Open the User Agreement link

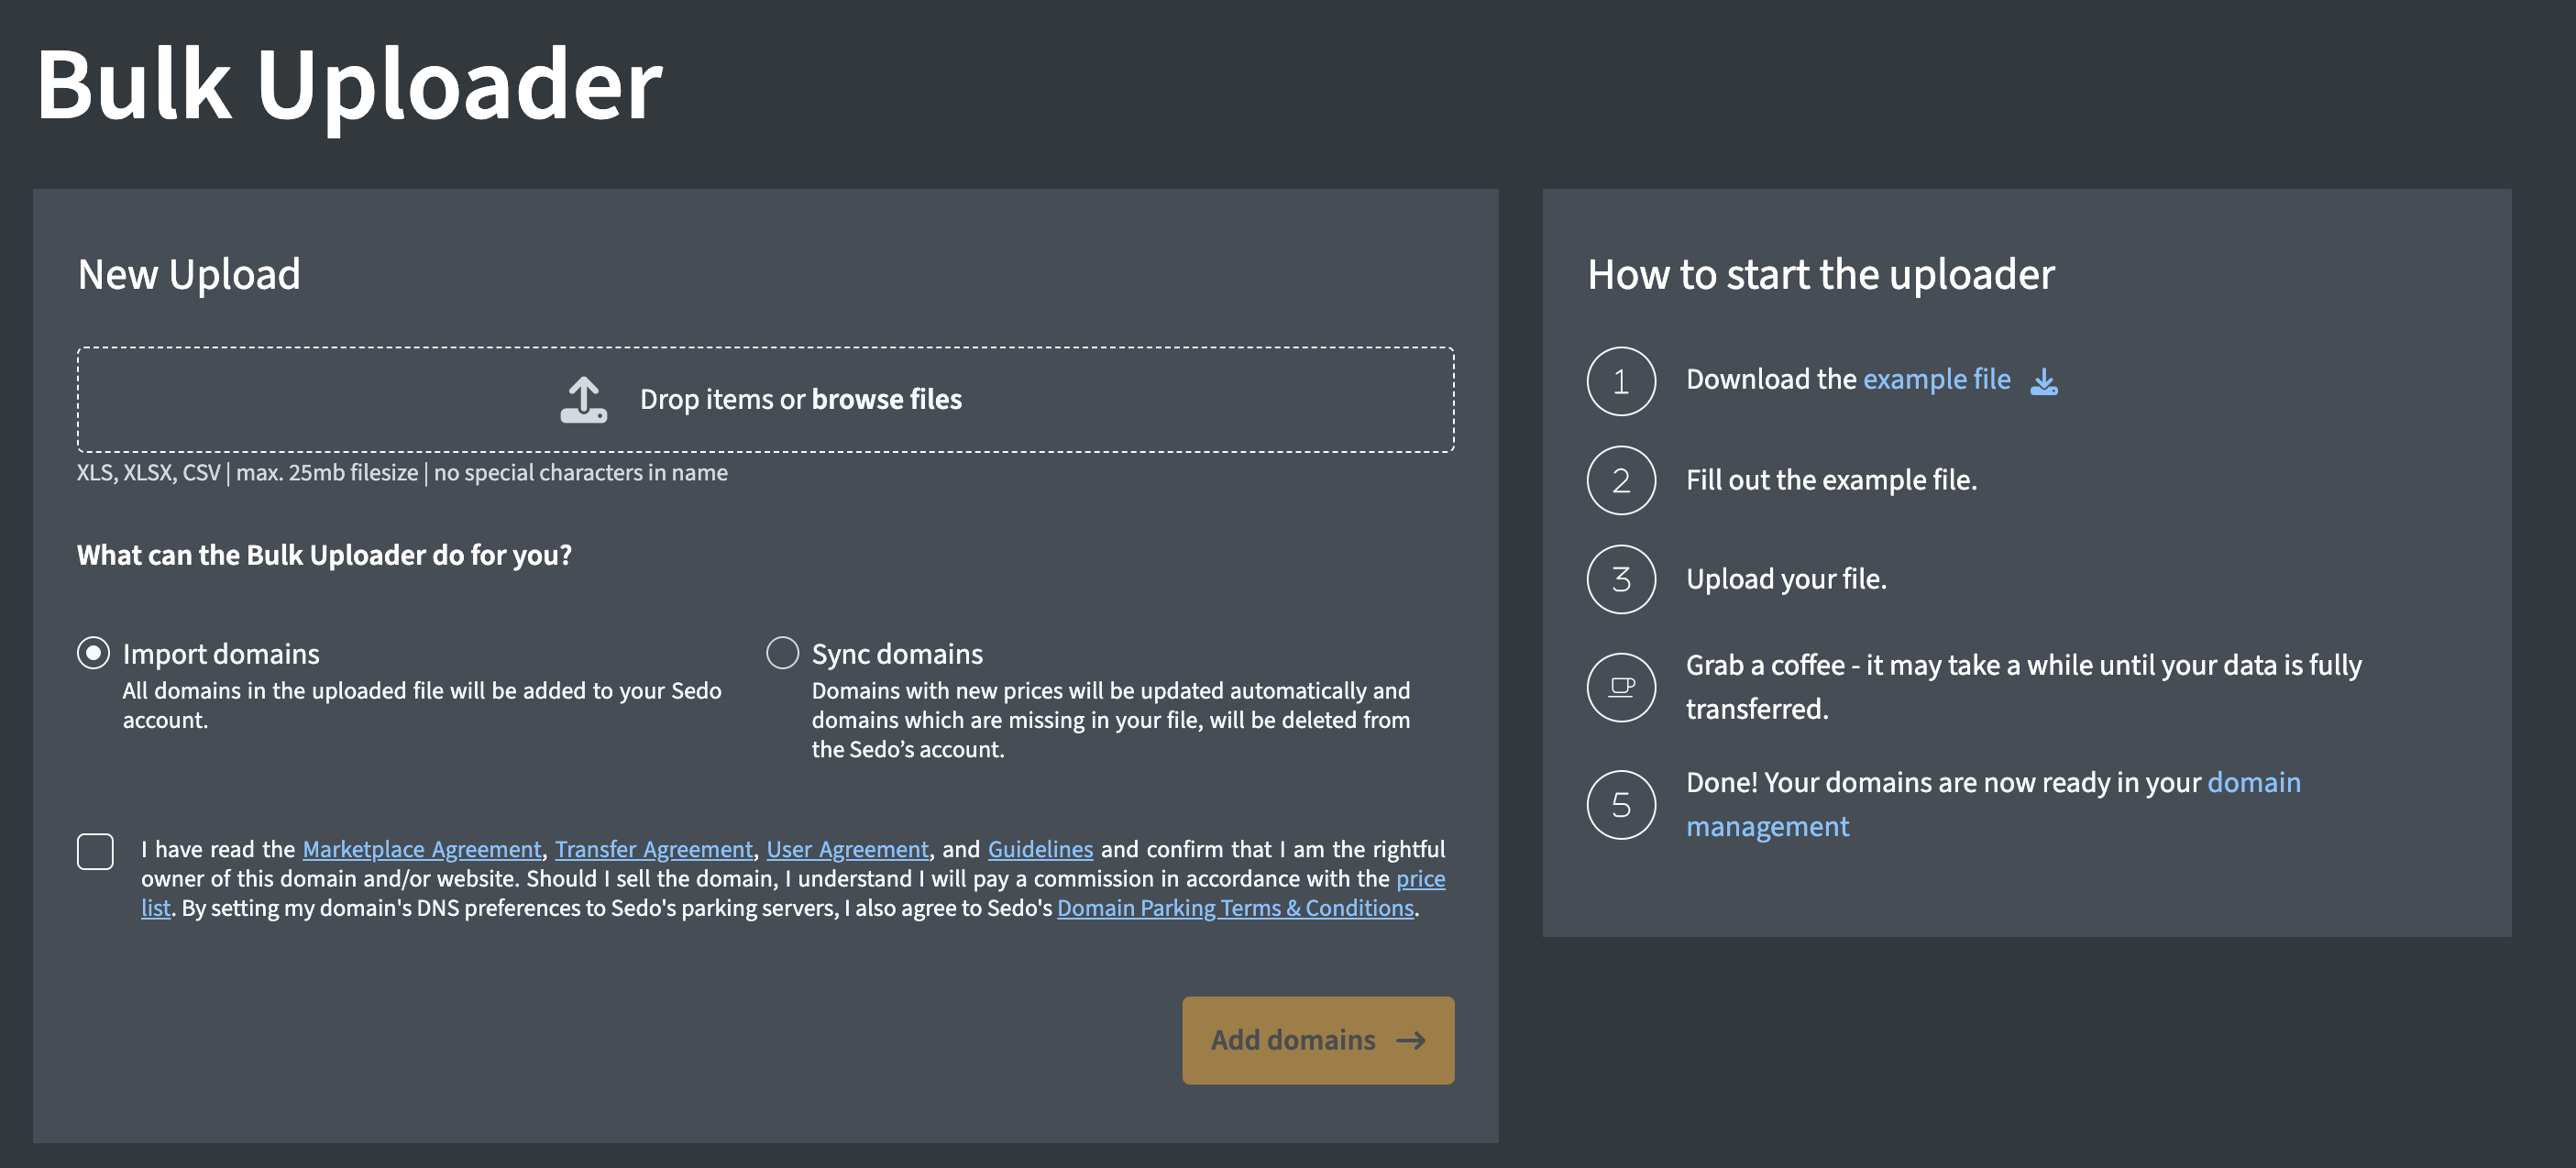coord(847,849)
